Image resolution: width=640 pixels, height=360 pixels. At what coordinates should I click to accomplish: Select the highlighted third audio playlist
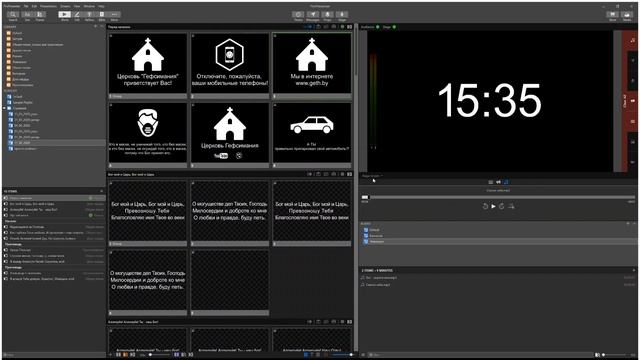pyautogui.click(x=498, y=242)
